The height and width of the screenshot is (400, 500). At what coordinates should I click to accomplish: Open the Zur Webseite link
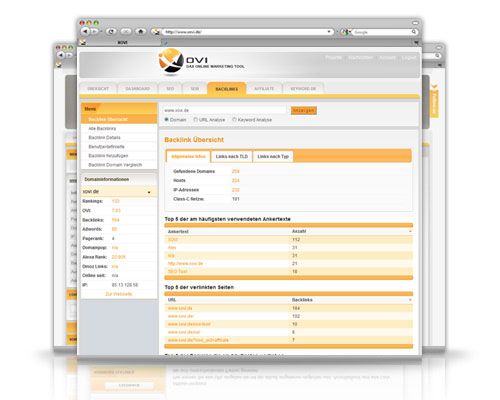pyautogui.click(x=119, y=294)
